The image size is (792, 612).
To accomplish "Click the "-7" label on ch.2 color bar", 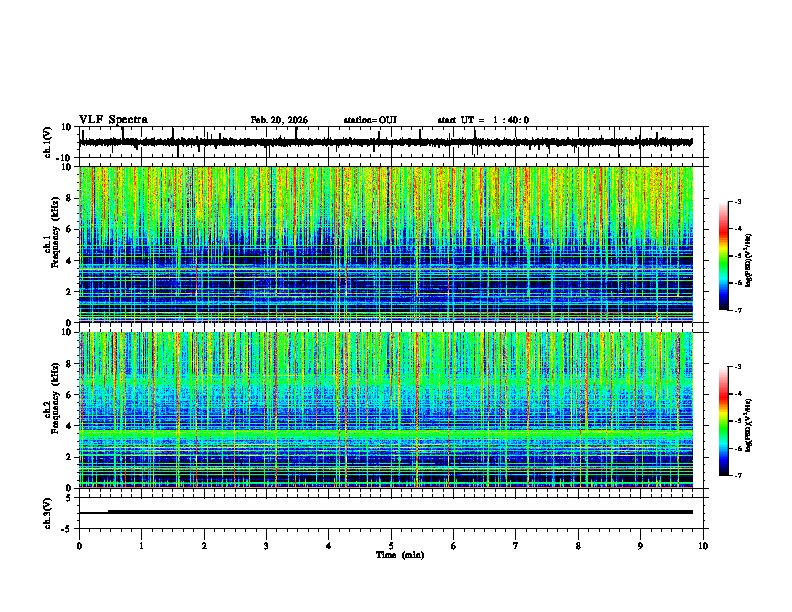I will [738, 475].
